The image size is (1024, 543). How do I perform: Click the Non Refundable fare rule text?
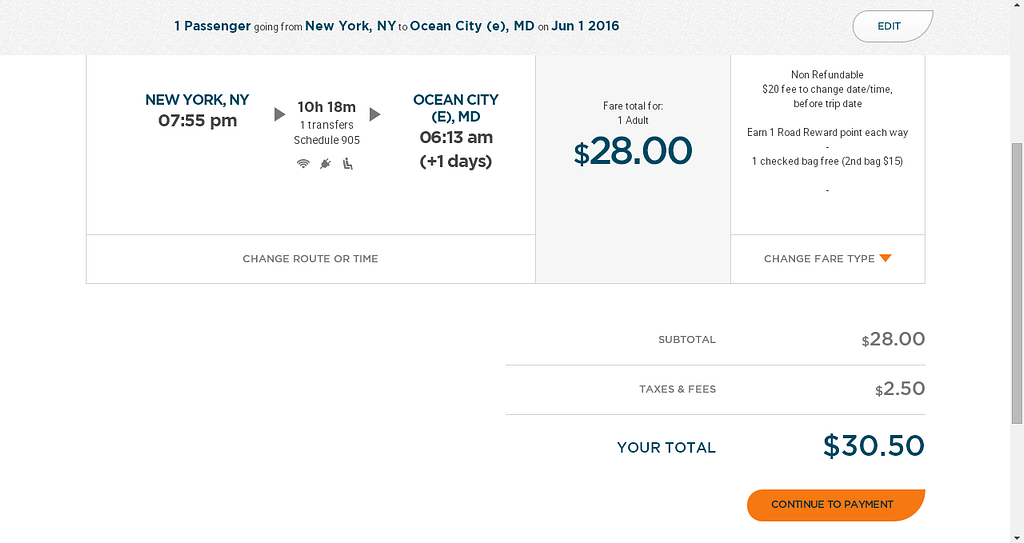pos(827,75)
